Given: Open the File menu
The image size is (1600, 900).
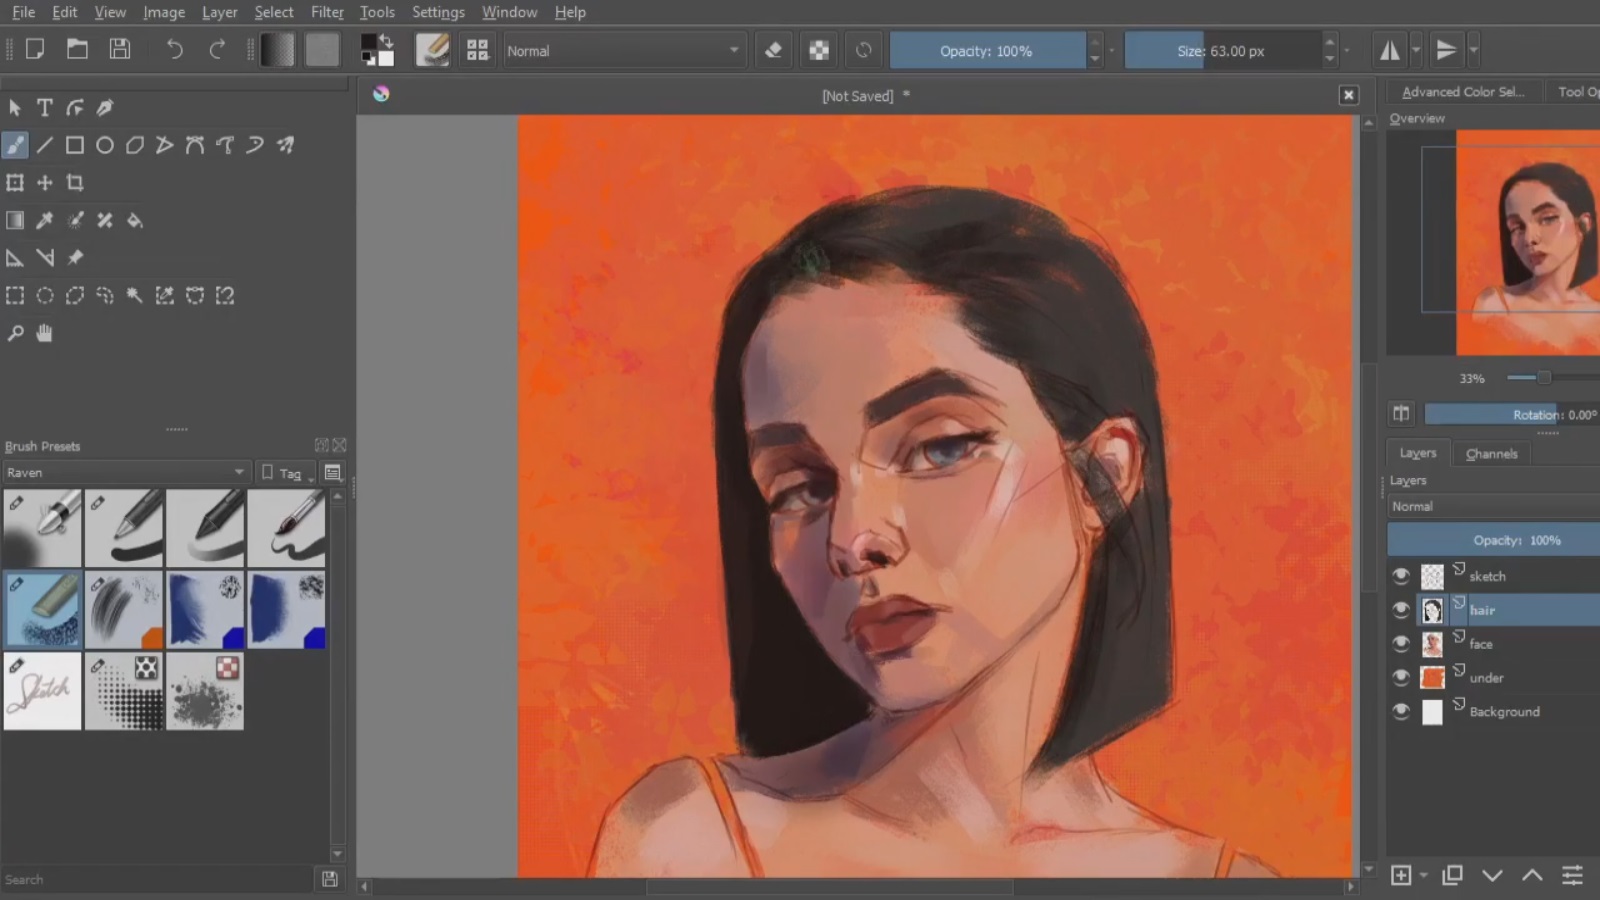Looking at the screenshot, I should [23, 12].
